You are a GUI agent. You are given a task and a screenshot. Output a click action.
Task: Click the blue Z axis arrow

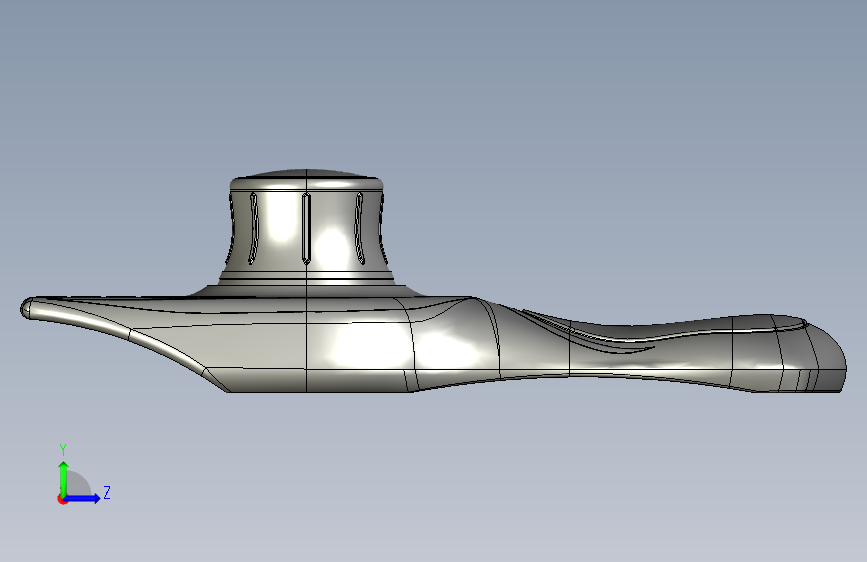[x=83, y=498]
